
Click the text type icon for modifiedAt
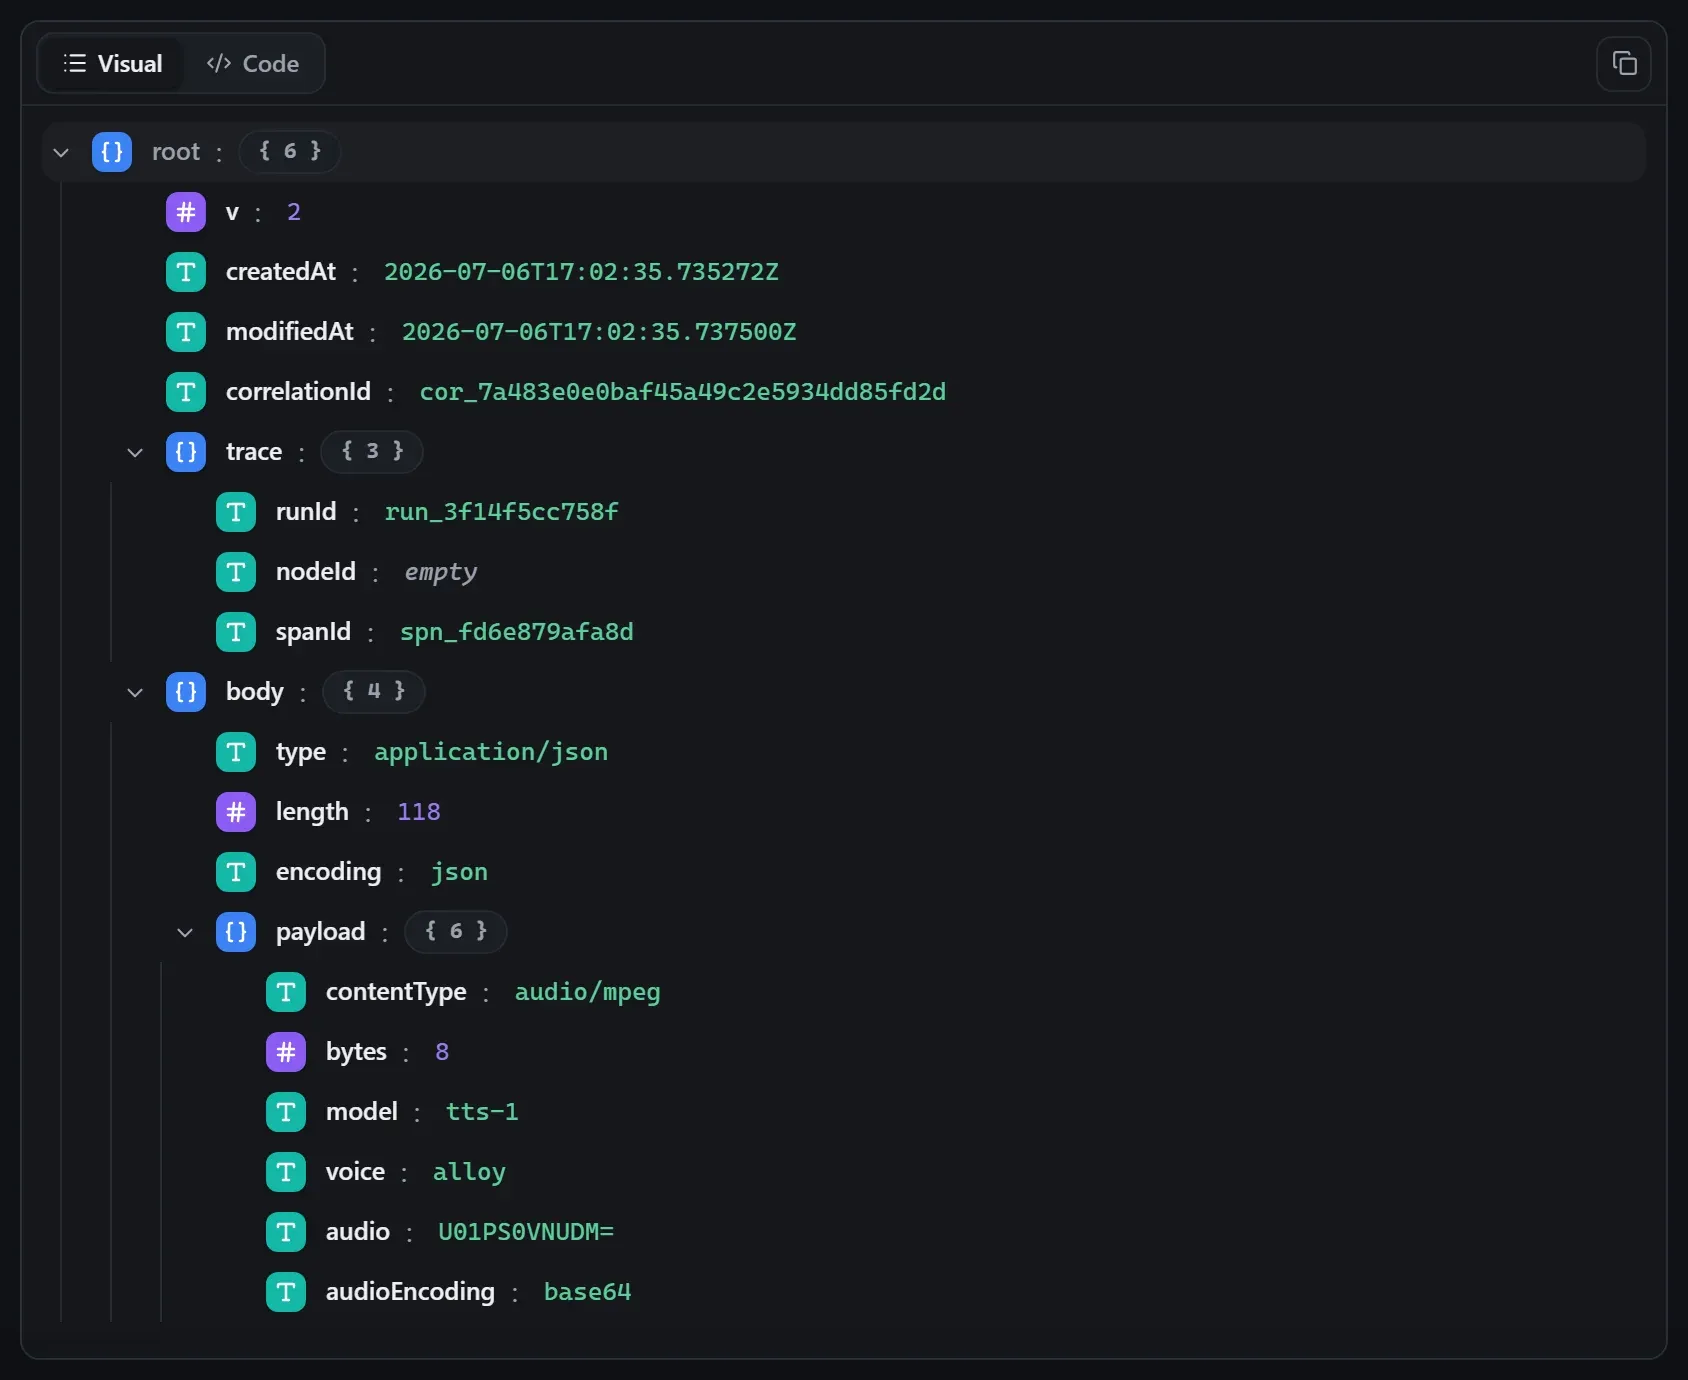coord(186,332)
